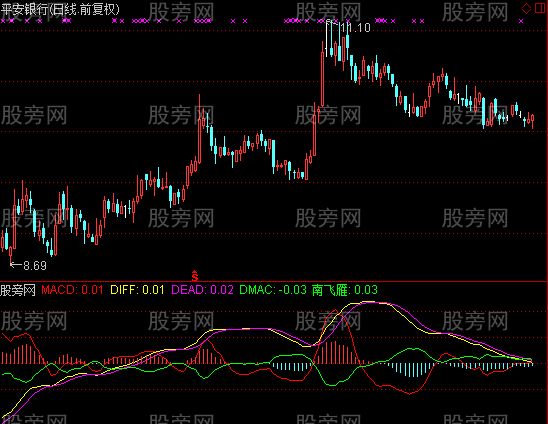Click the 股旁网 indicator name before MACD
Screen dimensions: 548x424
[x=18, y=290]
